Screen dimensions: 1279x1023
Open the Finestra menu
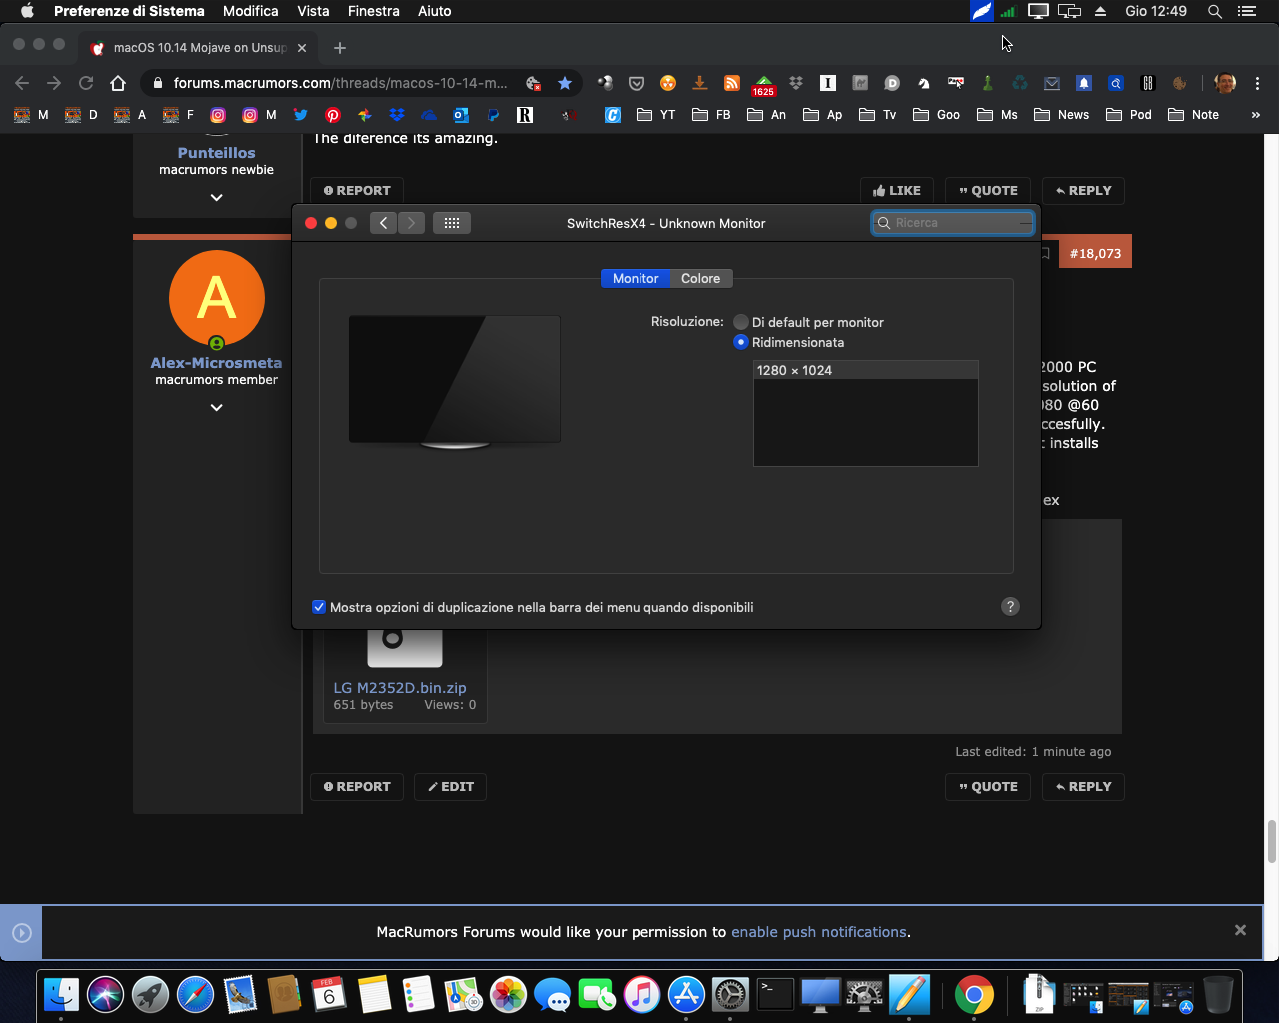374,11
